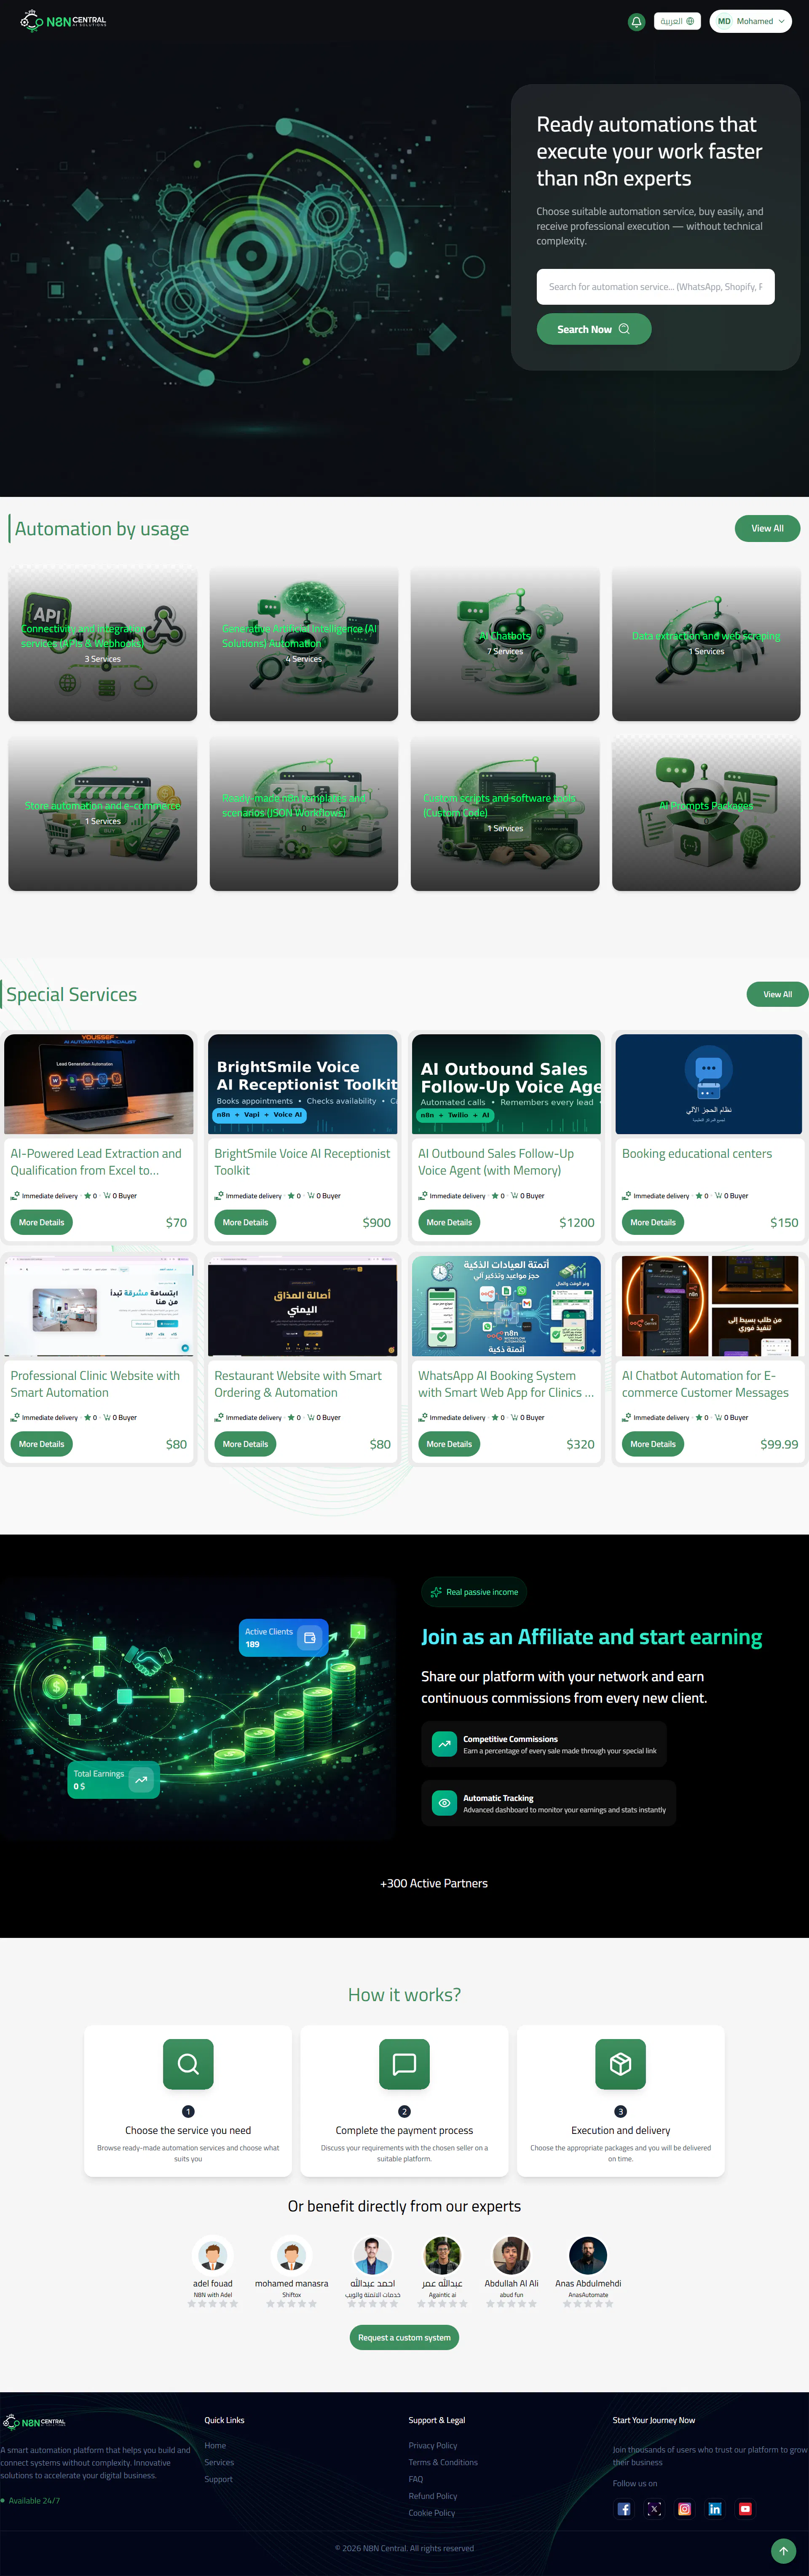Open Booking educational centers service title
Screen dimensions: 809x2576
[x=697, y=1154]
